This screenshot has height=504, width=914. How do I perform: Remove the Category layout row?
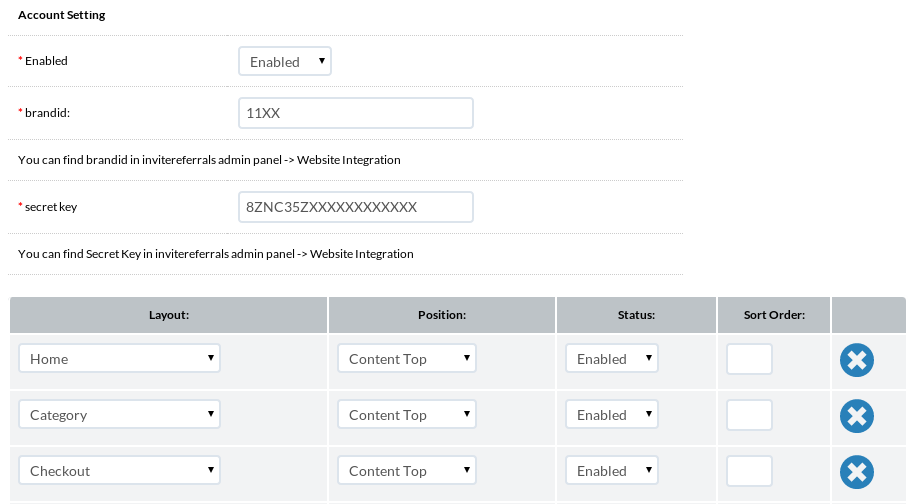tap(856, 416)
